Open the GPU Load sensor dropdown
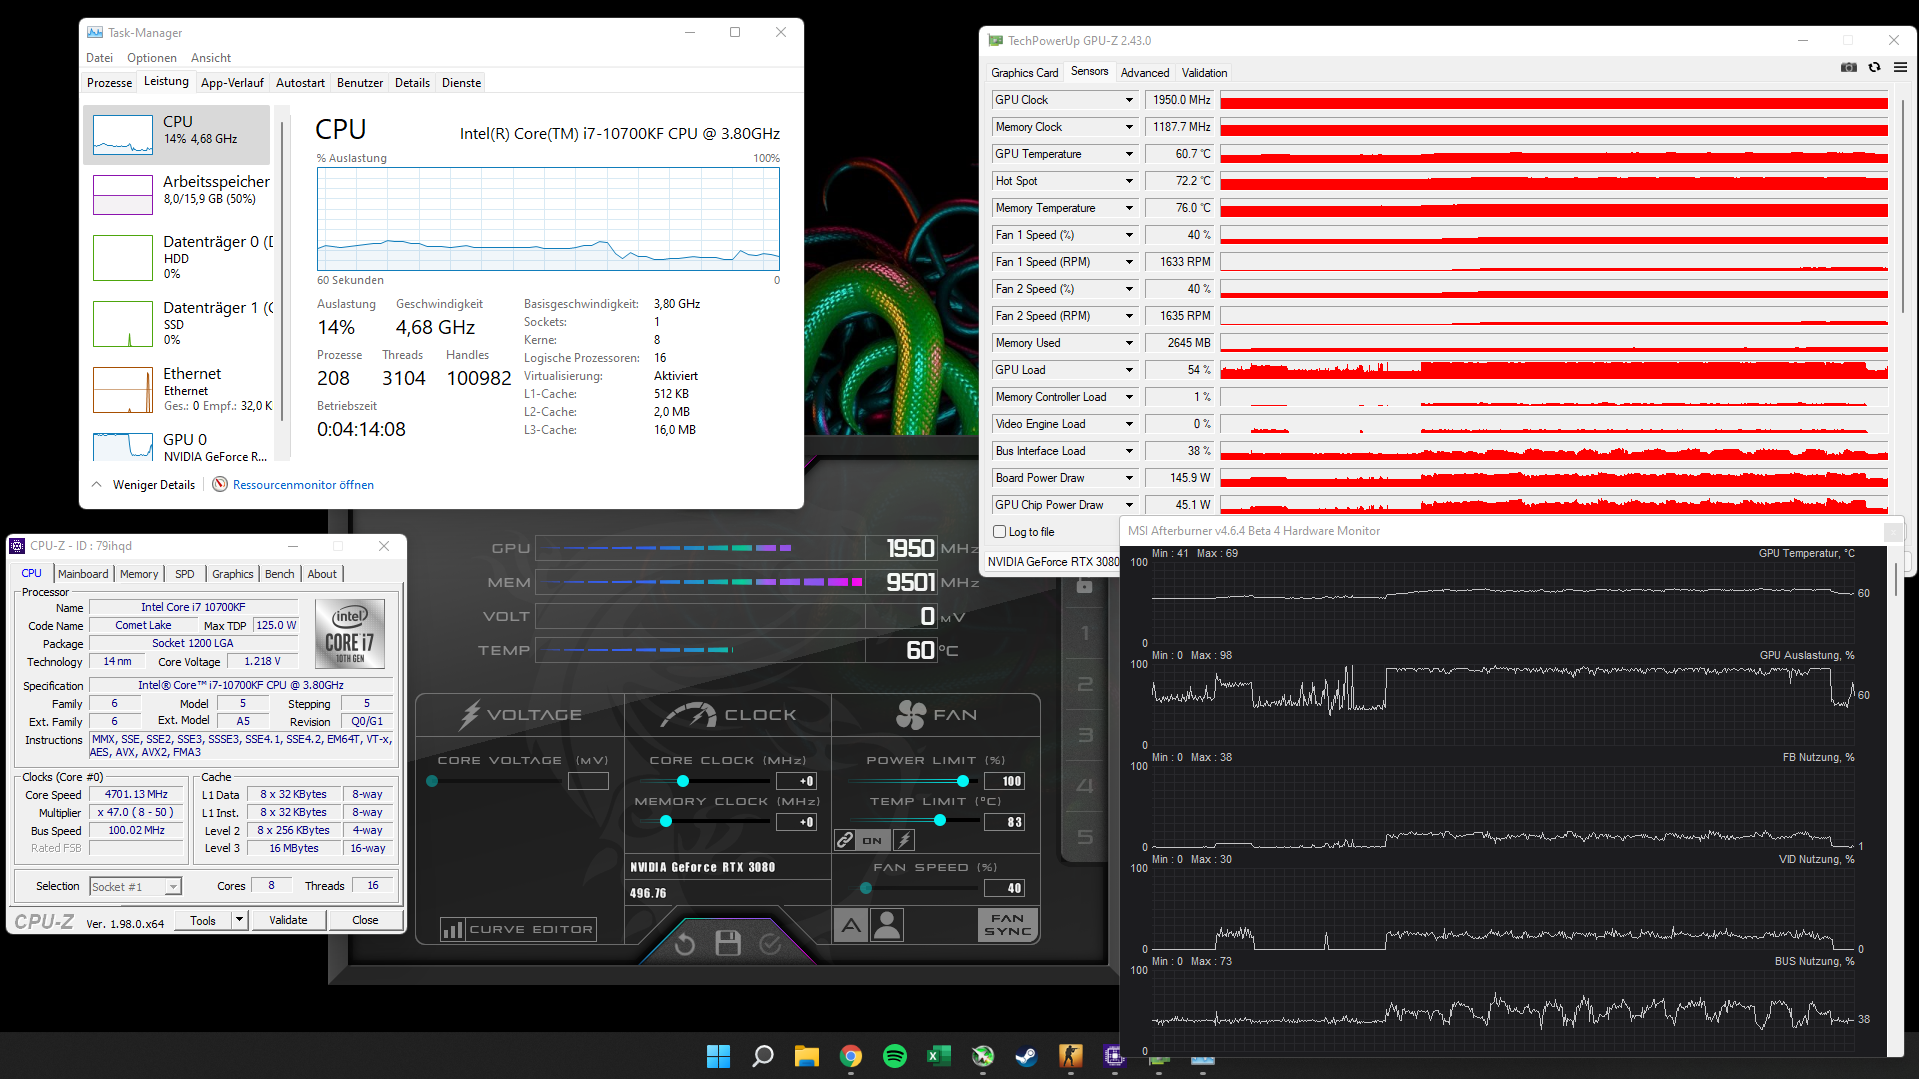 pyautogui.click(x=1130, y=370)
